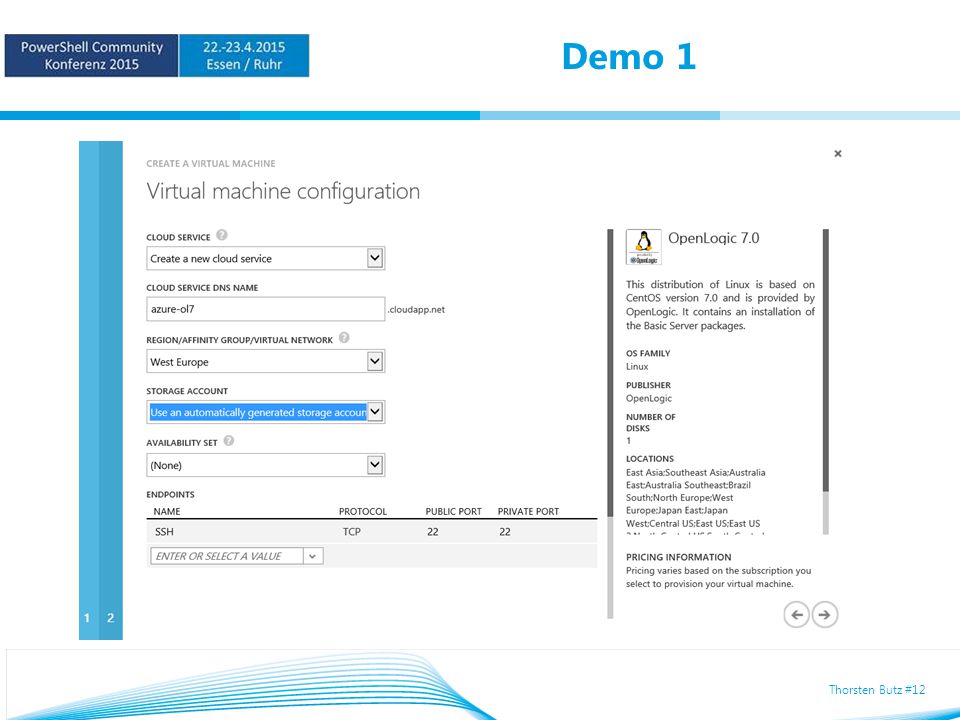Click the PROTOCOL column header
960x720 pixels.
(363, 511)
